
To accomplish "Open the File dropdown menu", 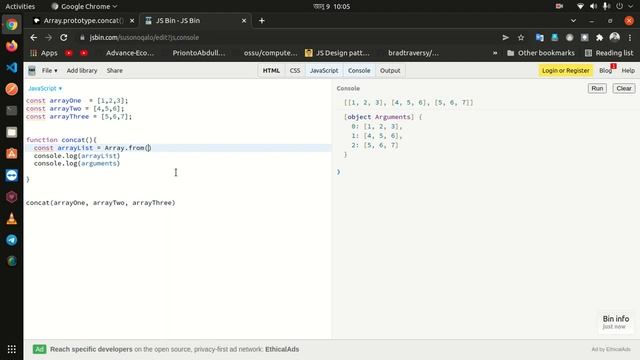I will click(x=49, y=71).
